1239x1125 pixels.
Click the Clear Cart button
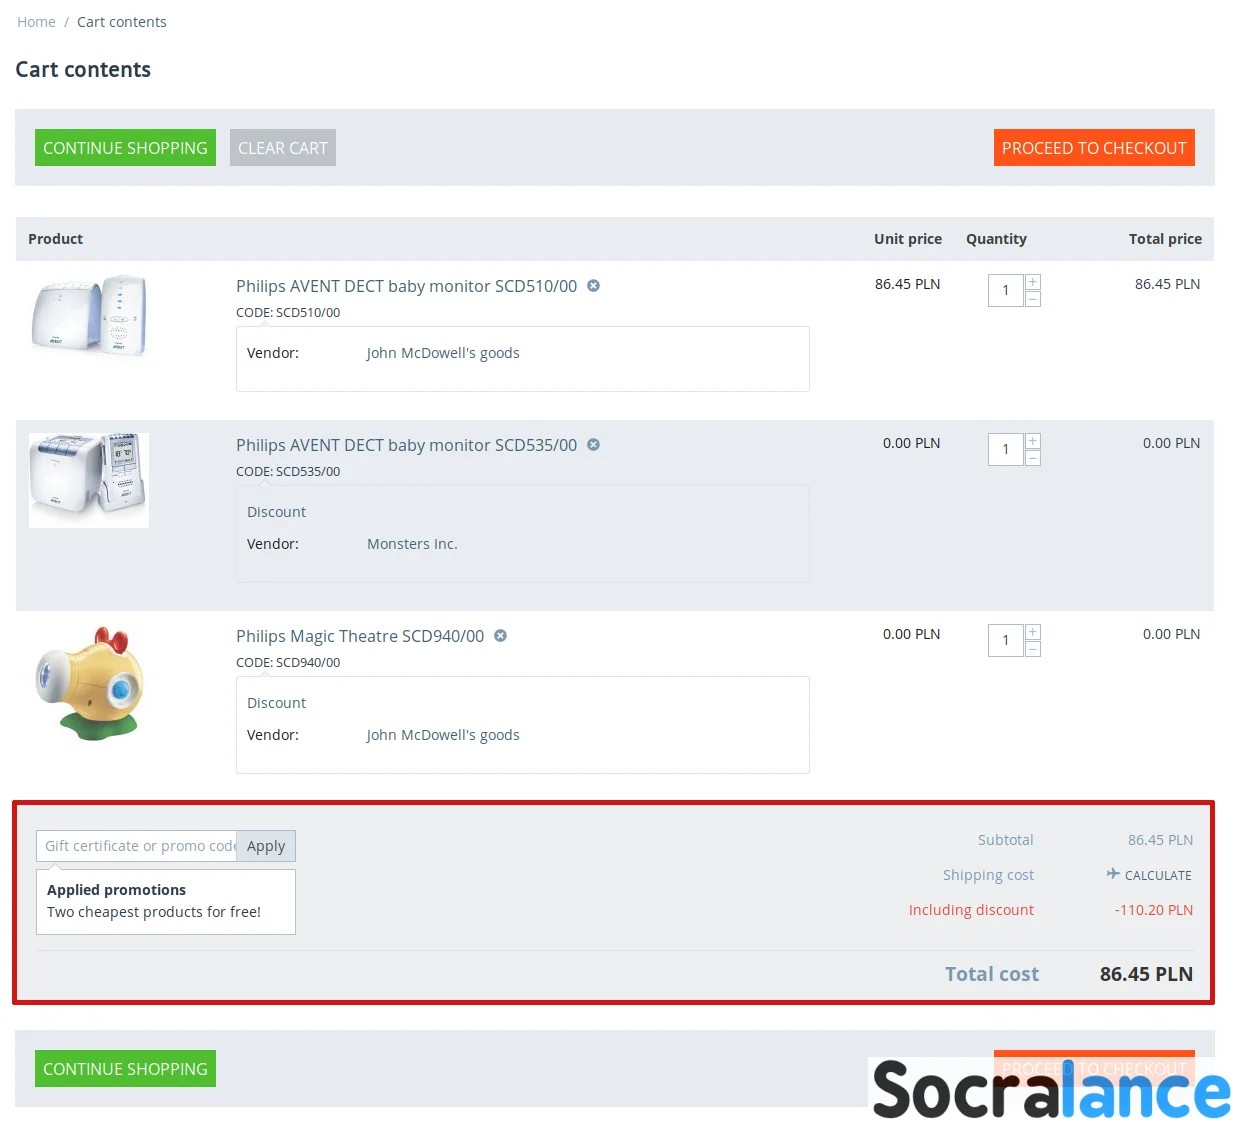click(x=283, y=148)
